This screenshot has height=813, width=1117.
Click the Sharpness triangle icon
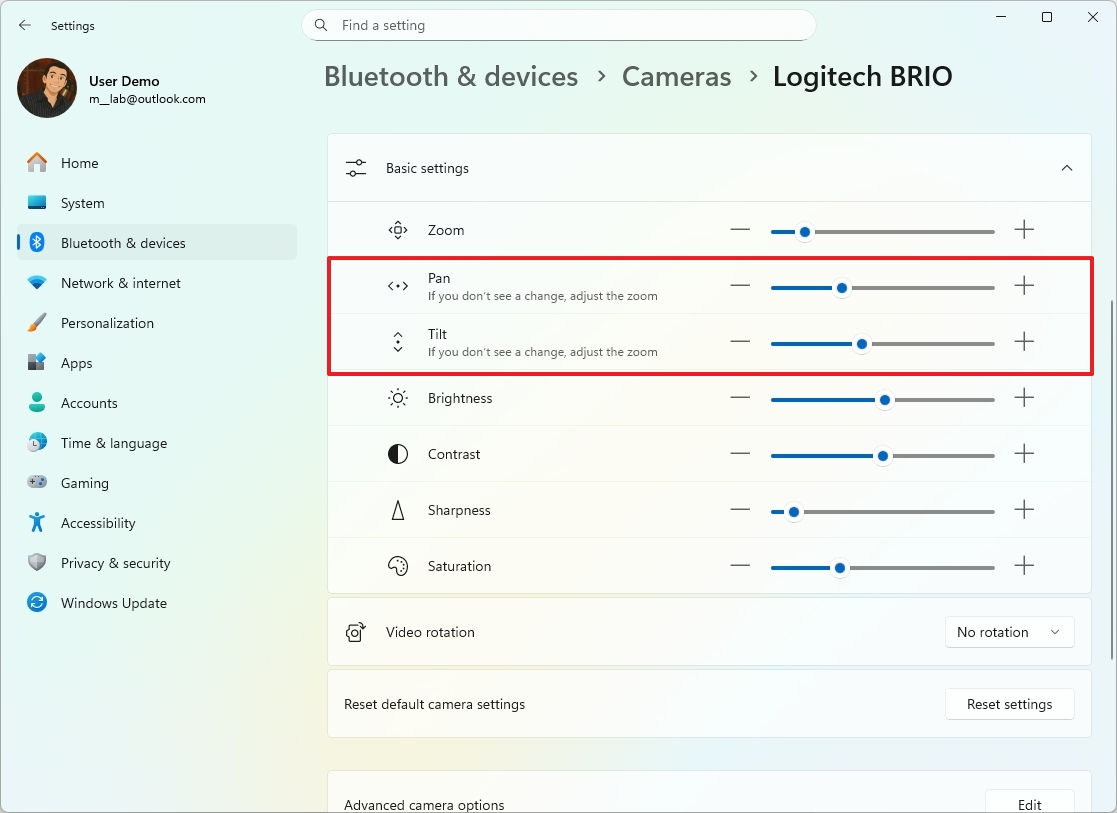pyautogui.click(x=397, y=510)
